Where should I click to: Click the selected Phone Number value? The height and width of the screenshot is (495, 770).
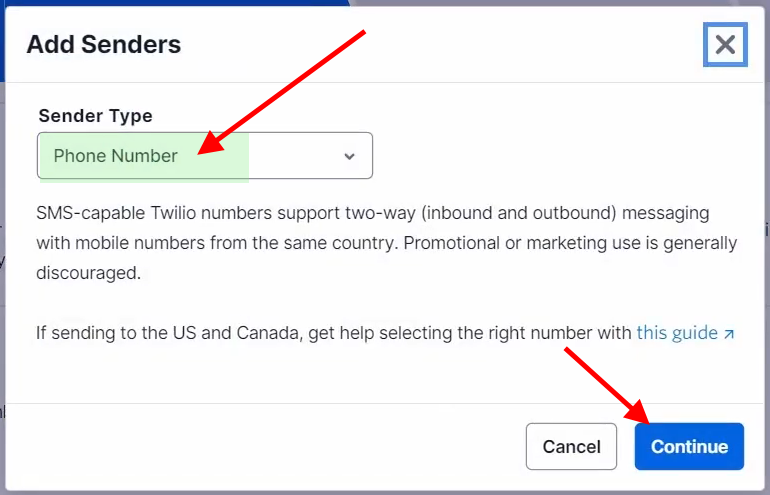pyautogui.click(x=116, y=156)
